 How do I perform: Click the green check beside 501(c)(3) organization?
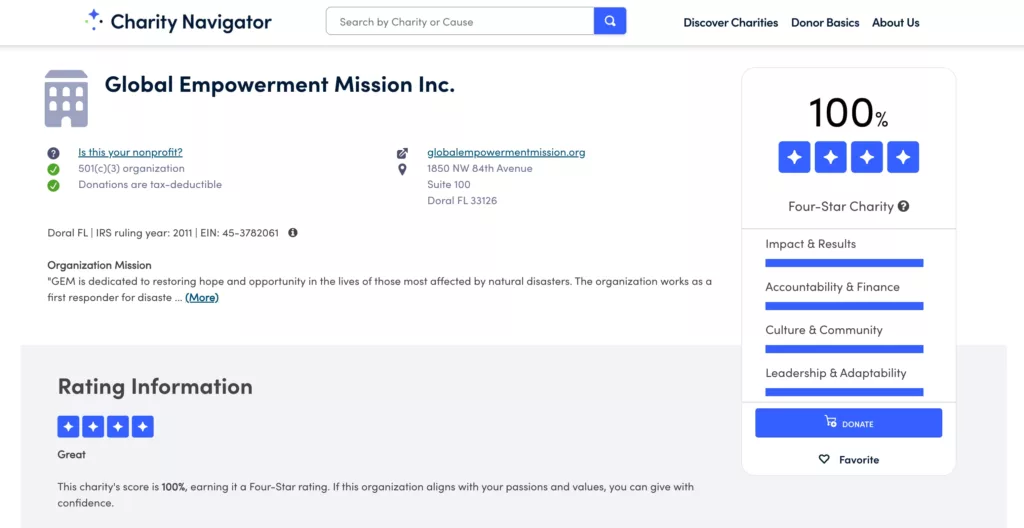(54, 169)
